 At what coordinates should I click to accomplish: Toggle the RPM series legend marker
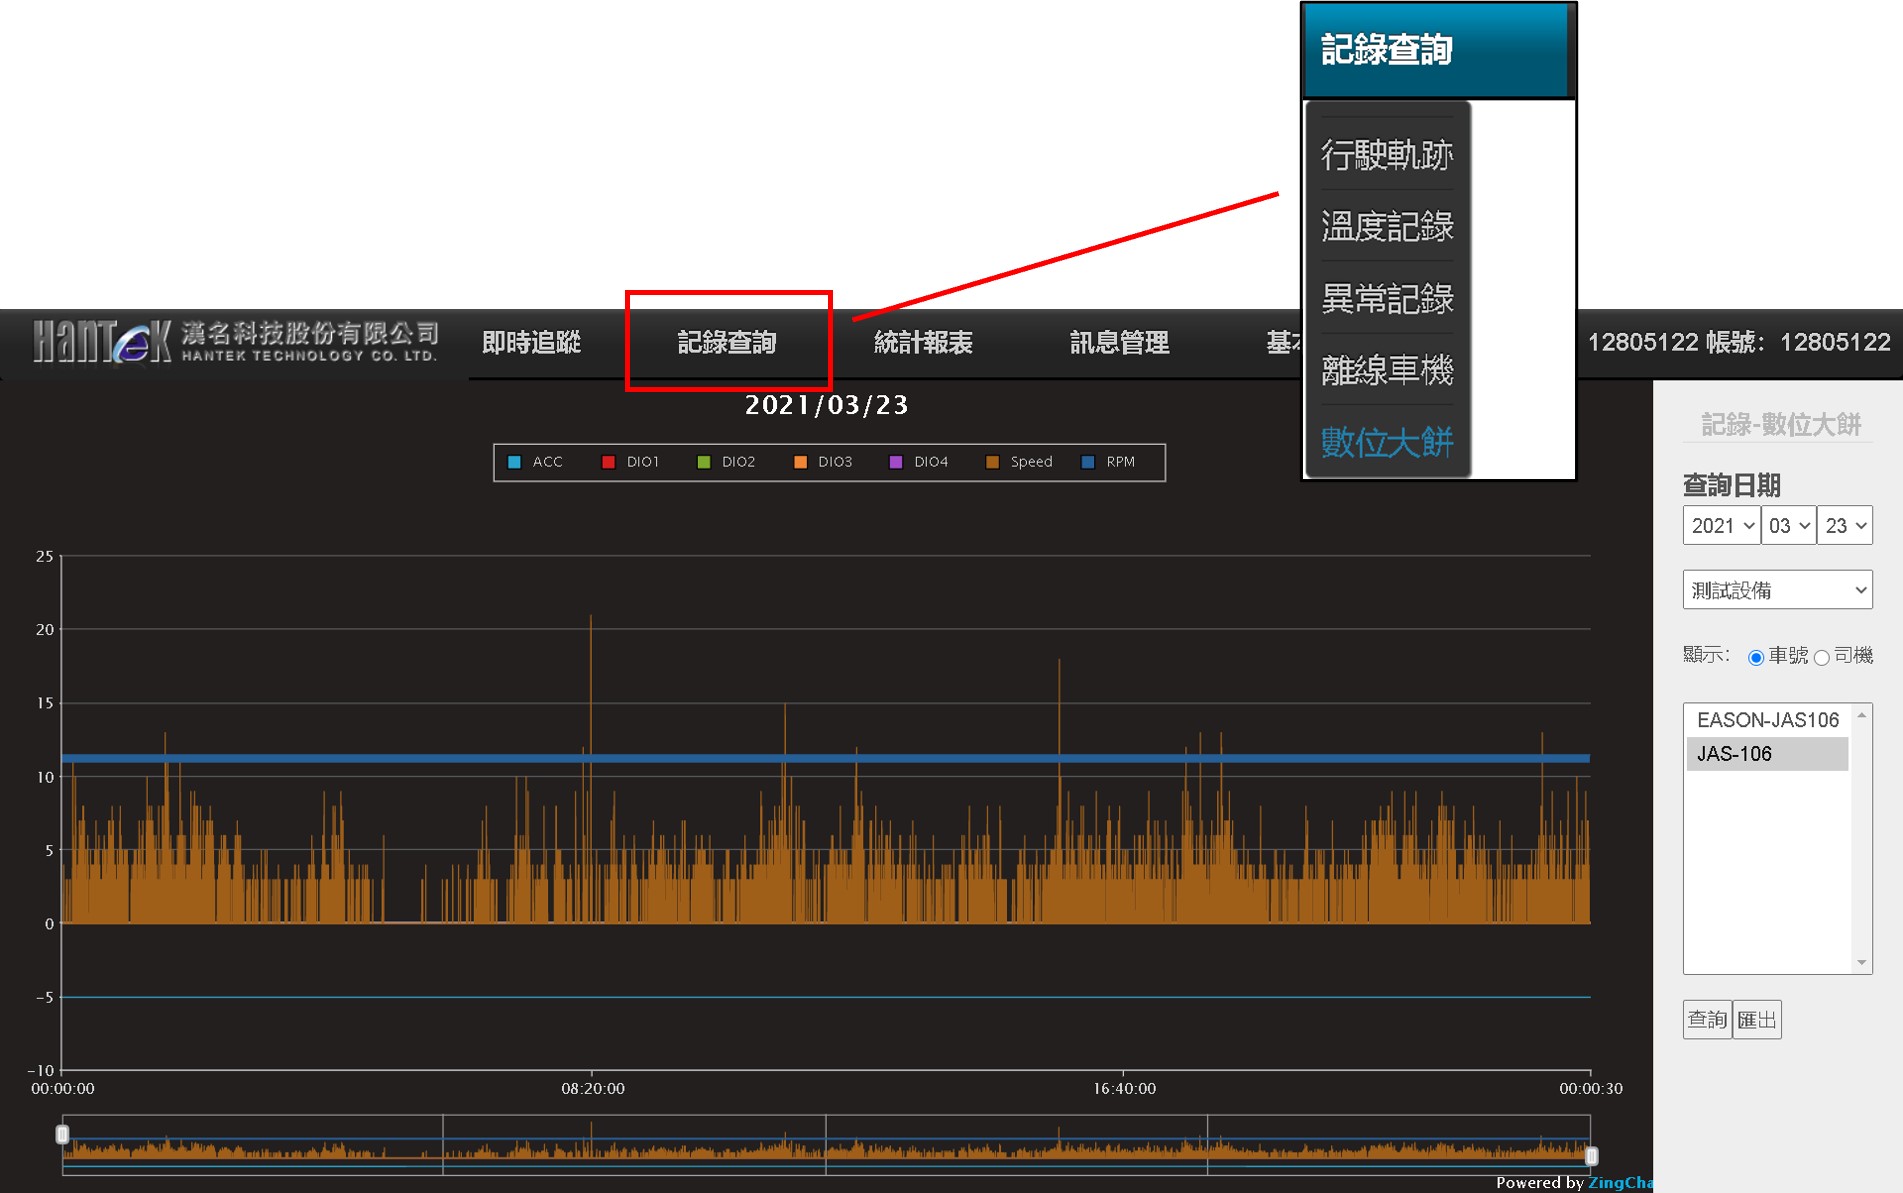[1088, 462]
